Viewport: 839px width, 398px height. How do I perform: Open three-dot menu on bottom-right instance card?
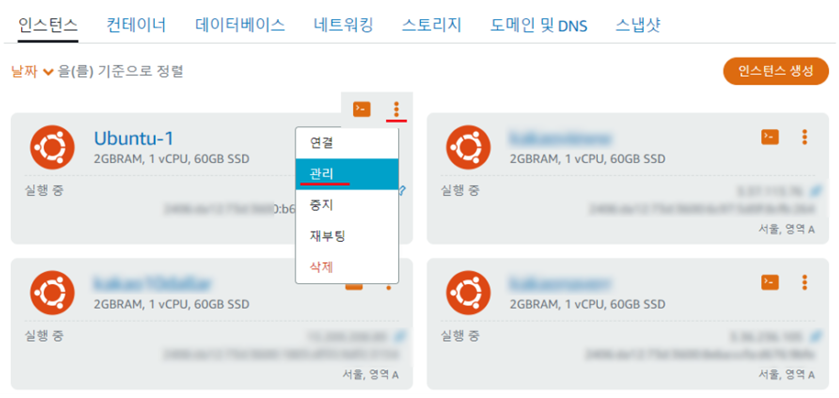click(804, 282)
